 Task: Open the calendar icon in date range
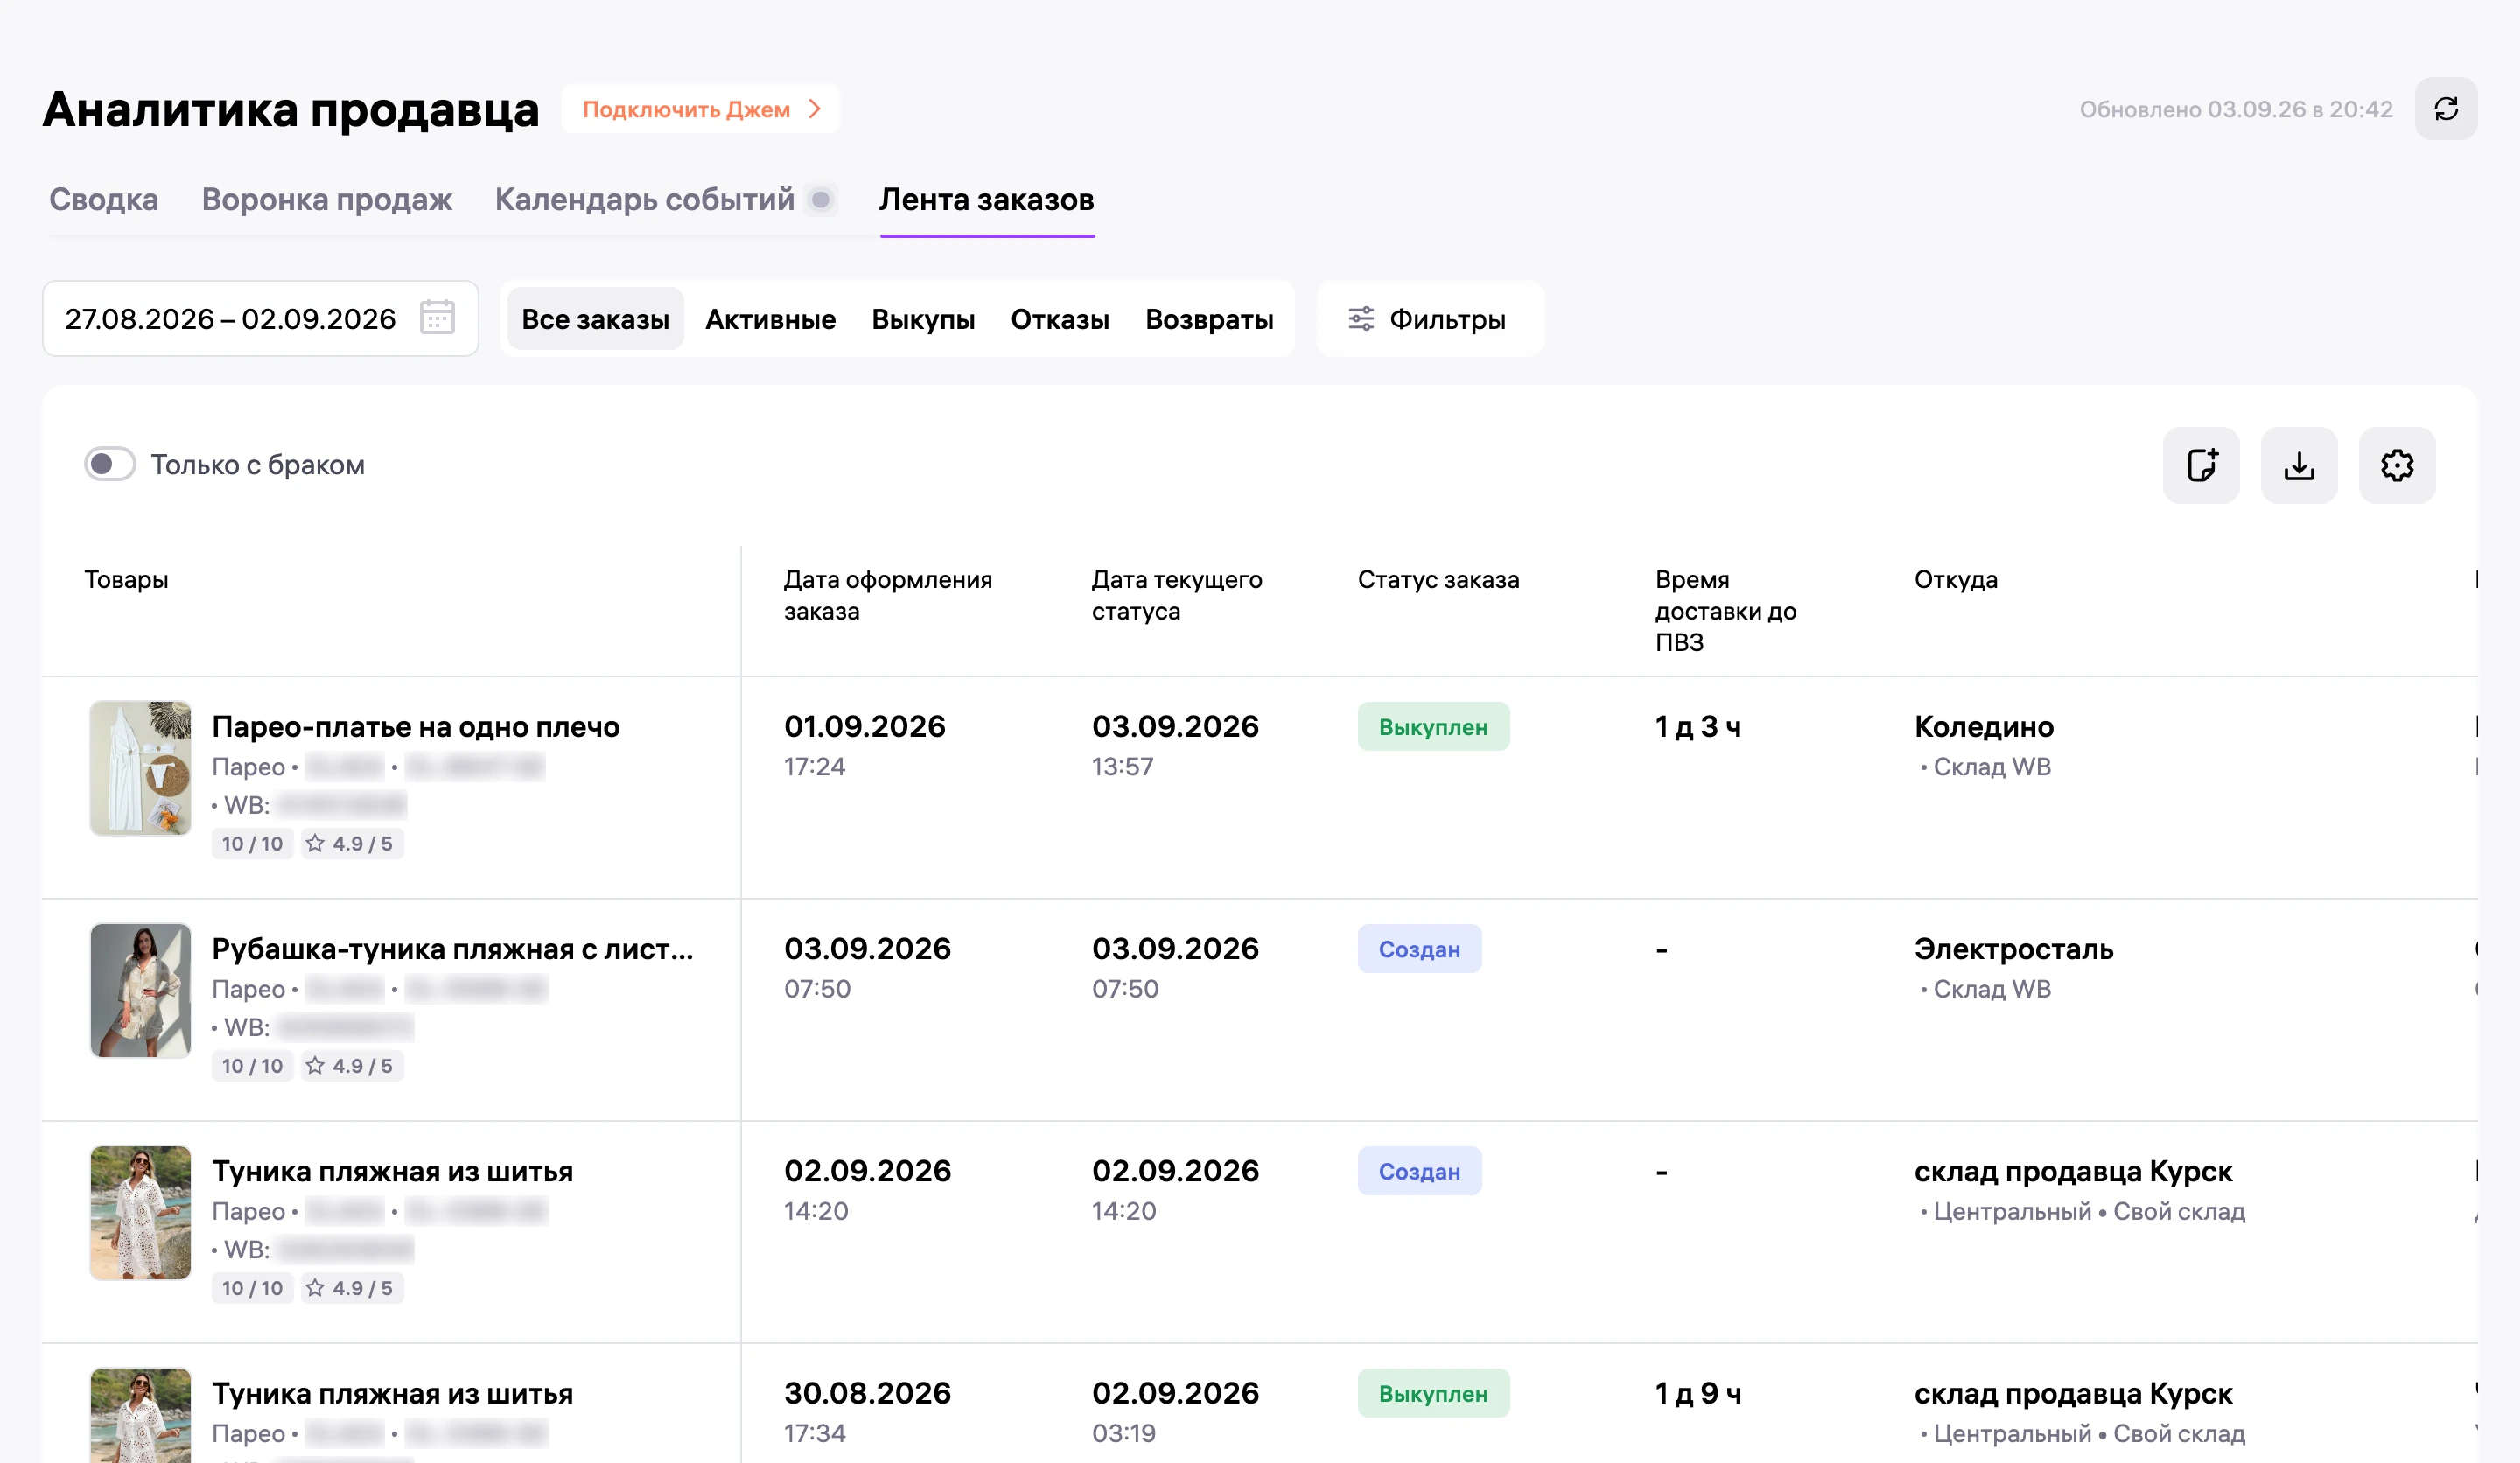click(x=437, y=318)
